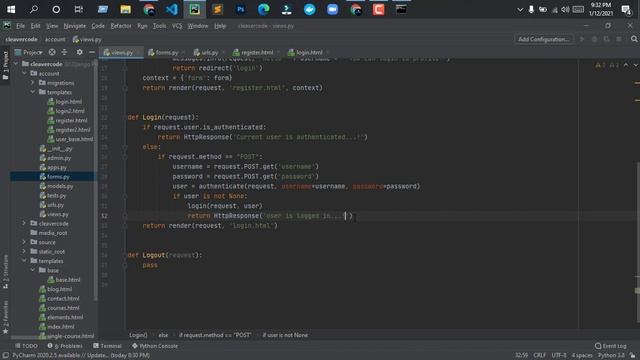
Task: Open Windows Start menu
Action: 11,9
